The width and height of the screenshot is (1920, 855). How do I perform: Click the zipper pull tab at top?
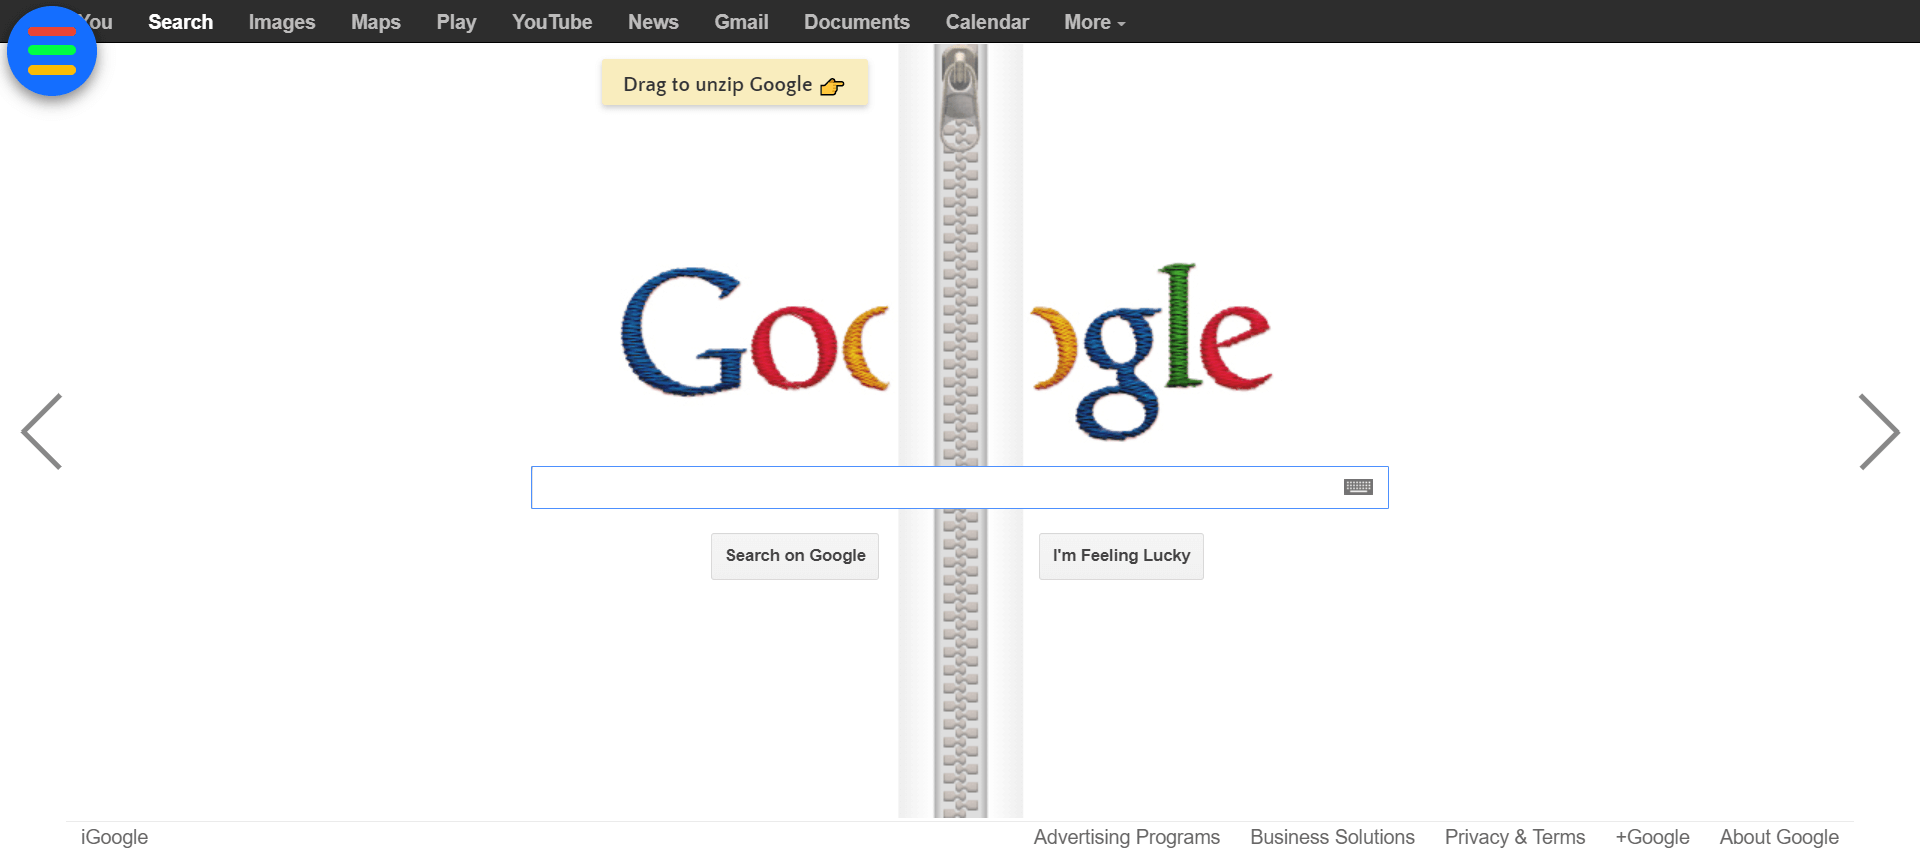[x=960, y=98]
